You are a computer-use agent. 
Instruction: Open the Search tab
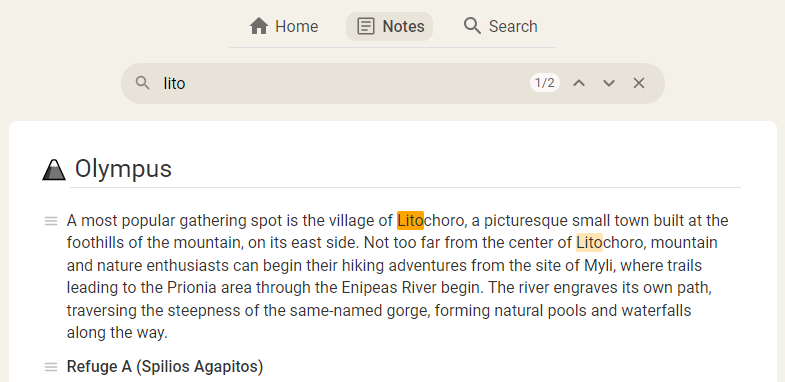tap(501, 26)
